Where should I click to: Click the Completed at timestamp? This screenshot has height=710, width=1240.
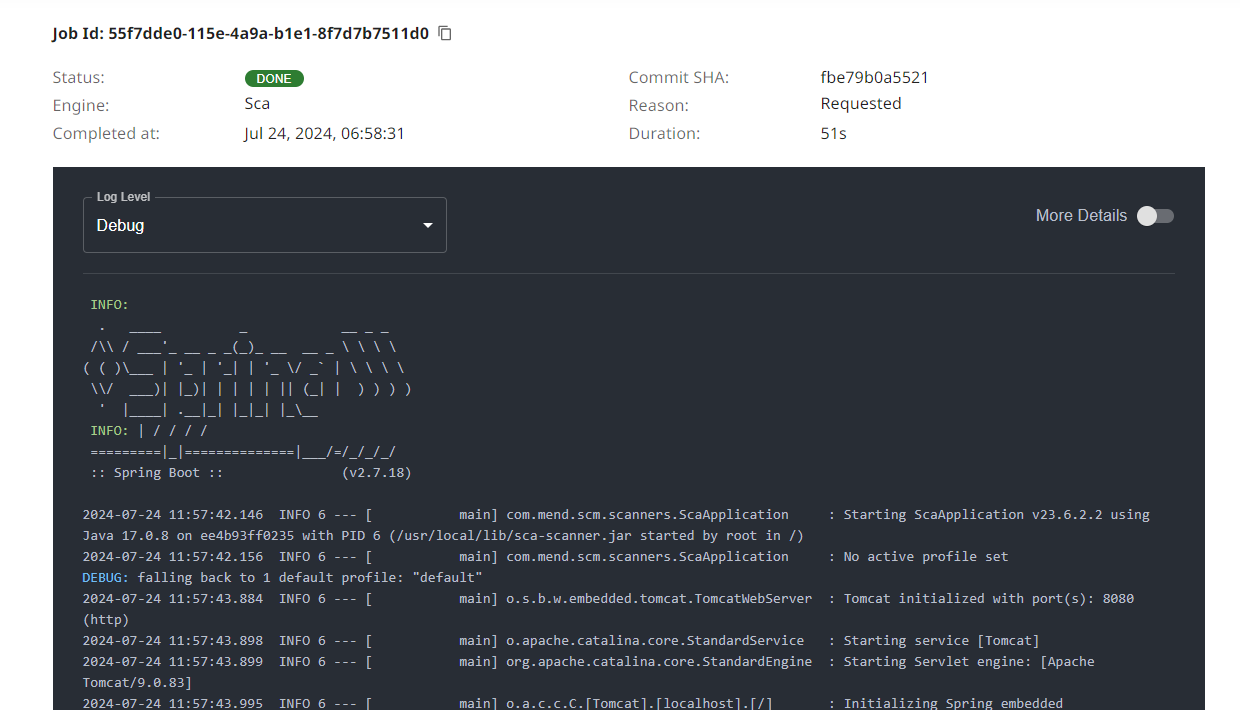coord(324,133)
